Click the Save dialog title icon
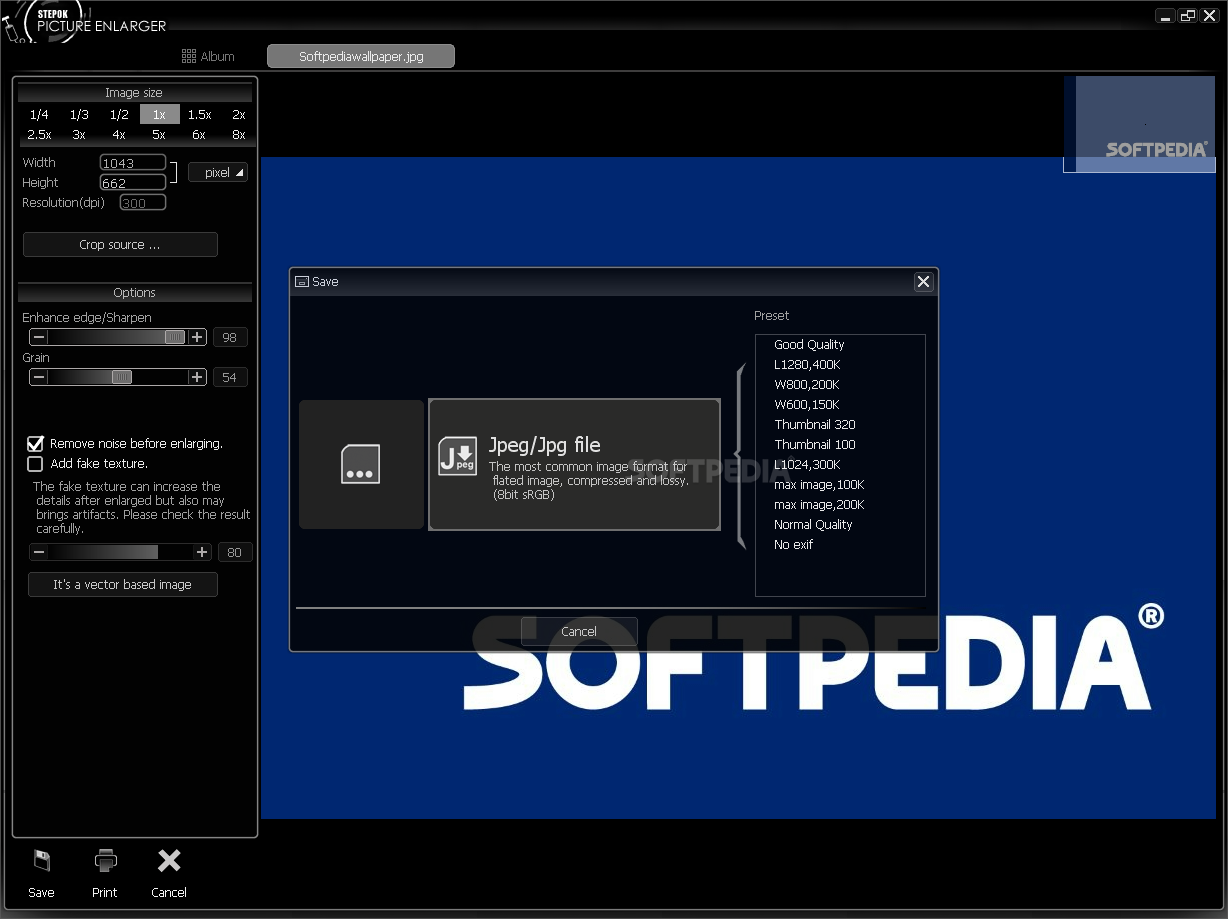Image resolution: width=1228 pixels, height=919 pixels. (301, 282)
